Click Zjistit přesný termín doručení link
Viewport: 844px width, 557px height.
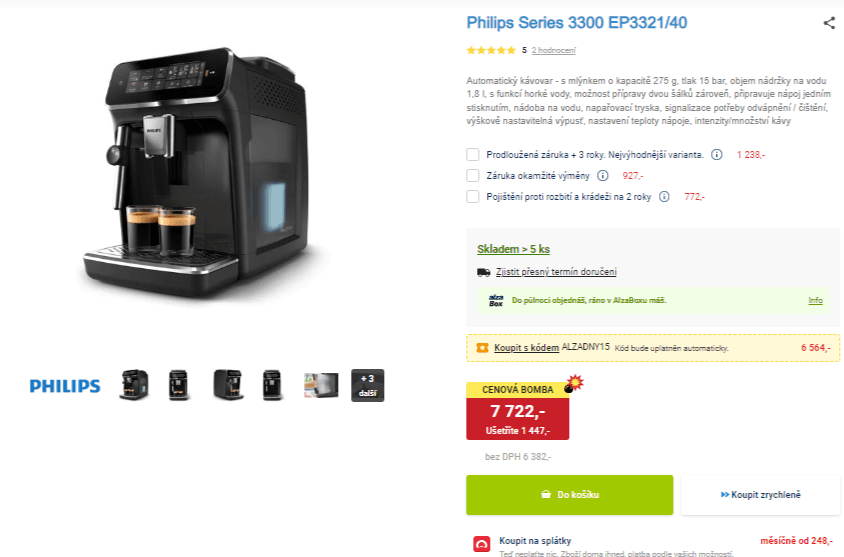point(556,272)
